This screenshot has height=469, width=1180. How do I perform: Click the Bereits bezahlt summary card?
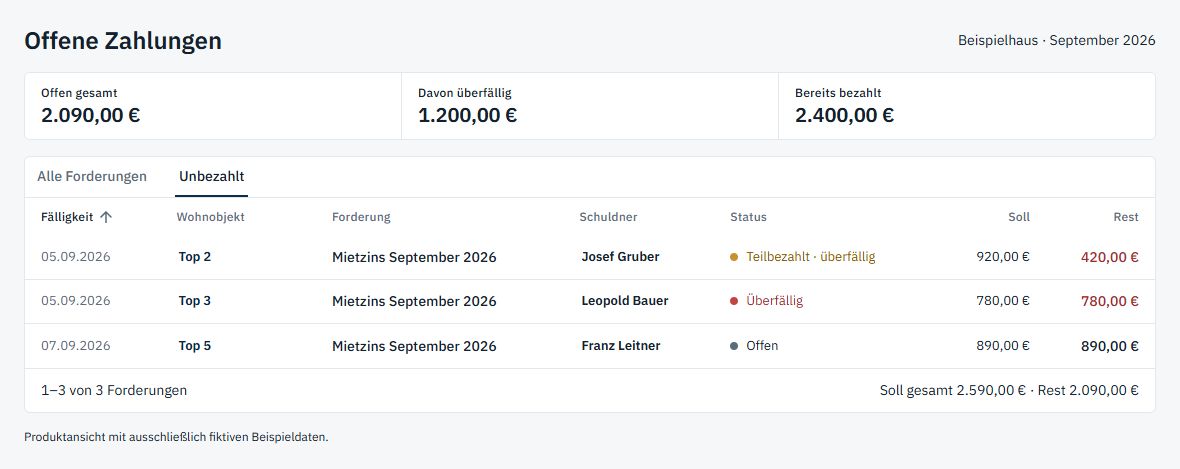[x=967, y=106]
